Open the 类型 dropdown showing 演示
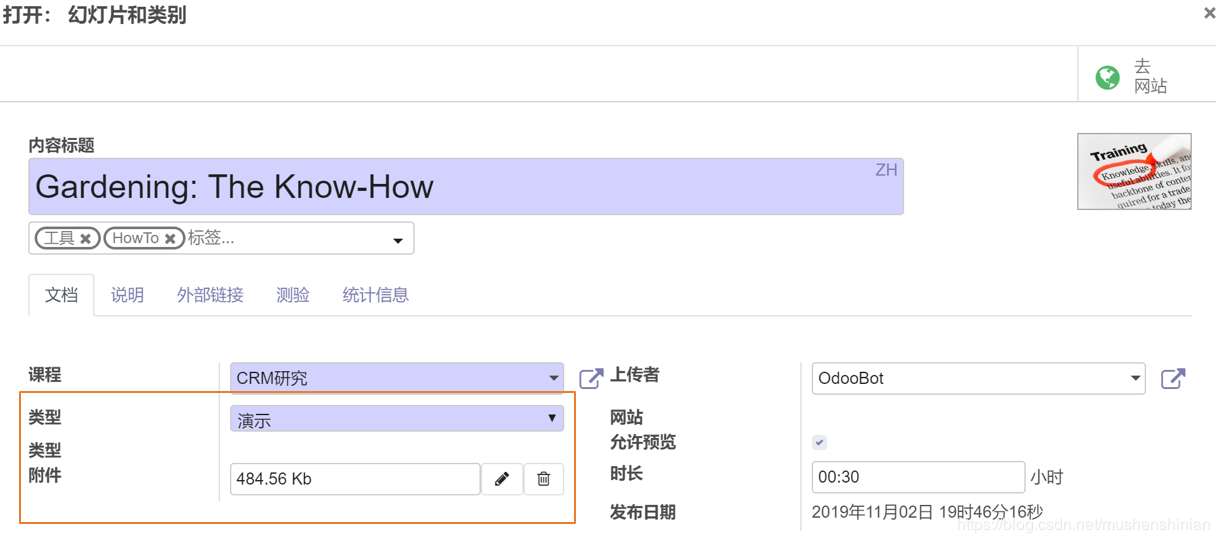Image resolution: width=1219 pixels, height=543 pixels. tap(551, 418)
